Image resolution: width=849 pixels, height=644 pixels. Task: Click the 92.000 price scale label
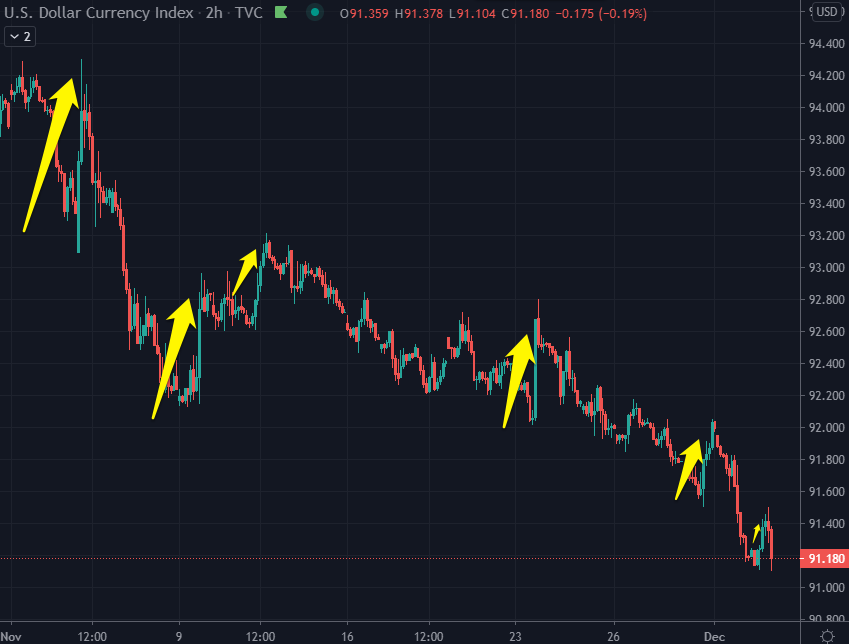(x=826, y=427)
